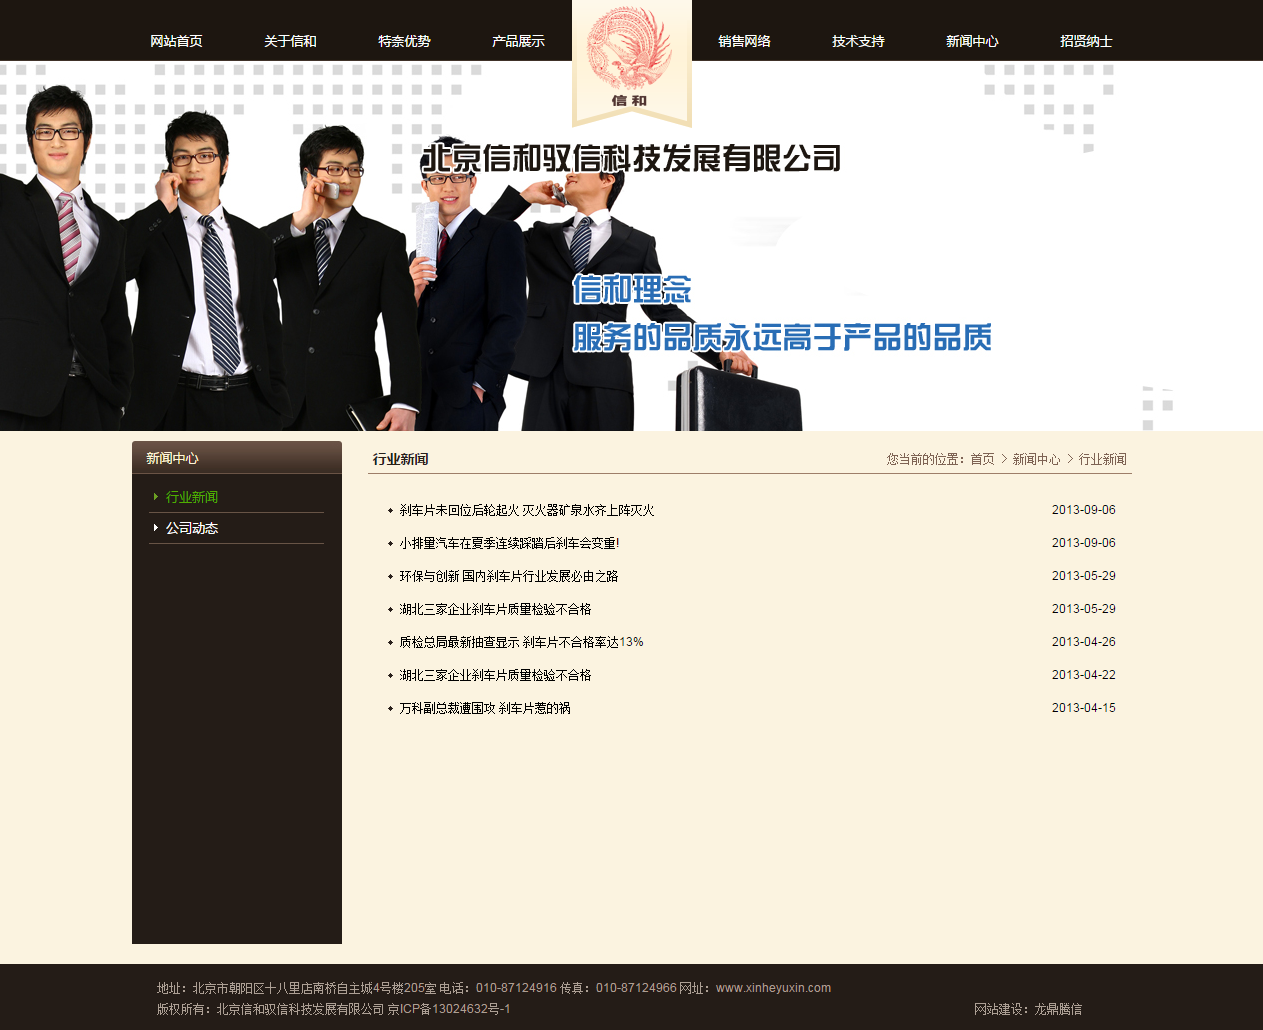Open article 刹车片未回位后轮起火
Viewport: 1263px width, 1030px height.
pos(526,510)
